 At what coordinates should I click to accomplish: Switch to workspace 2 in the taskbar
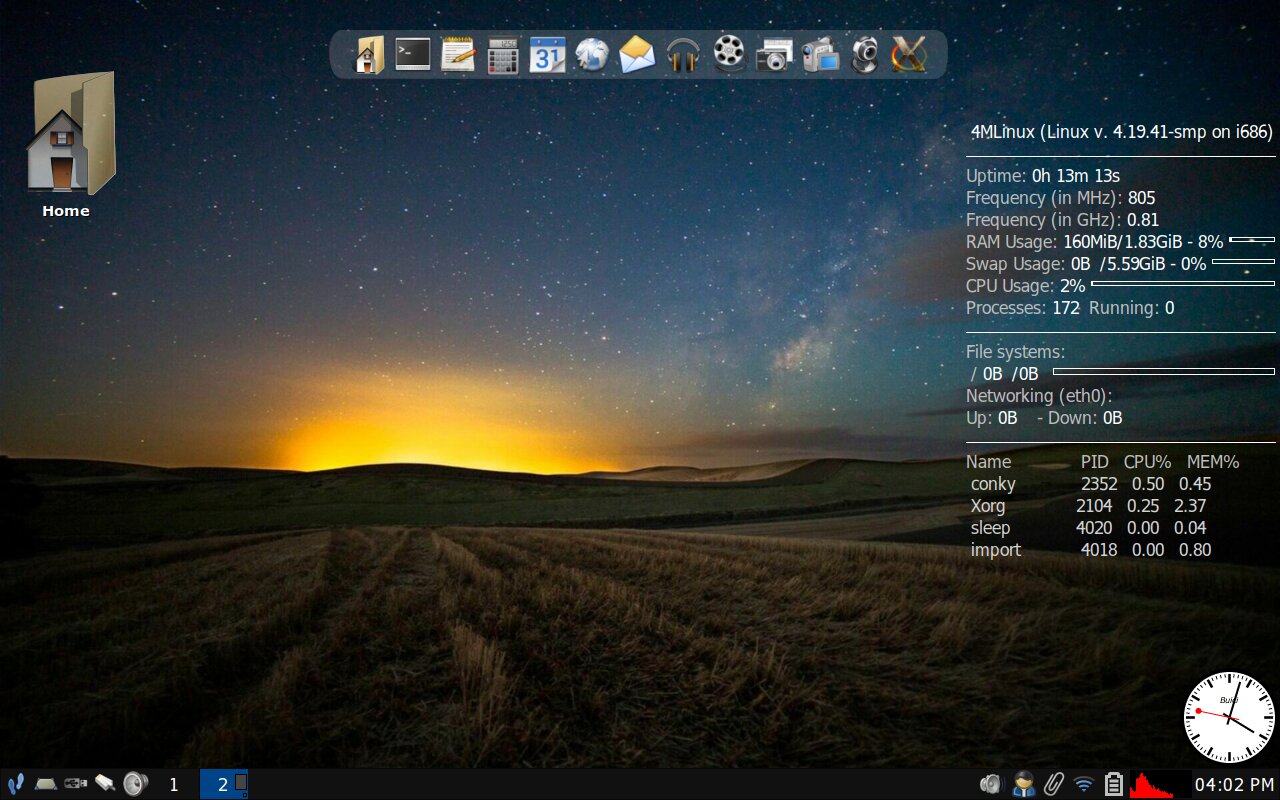pyautogui.click(x=225, y=784)
